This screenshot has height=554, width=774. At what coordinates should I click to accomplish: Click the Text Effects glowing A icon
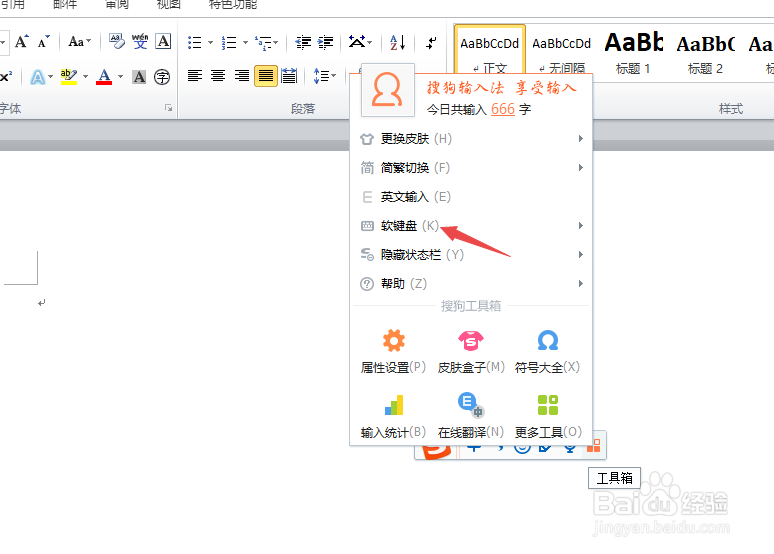(x=38, y=77)
